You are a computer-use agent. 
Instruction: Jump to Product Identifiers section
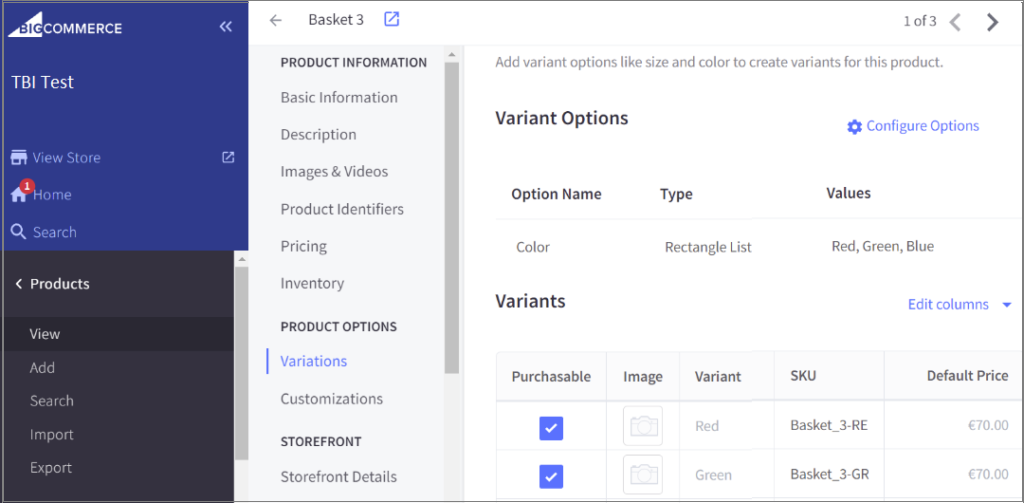pos(342,209)
